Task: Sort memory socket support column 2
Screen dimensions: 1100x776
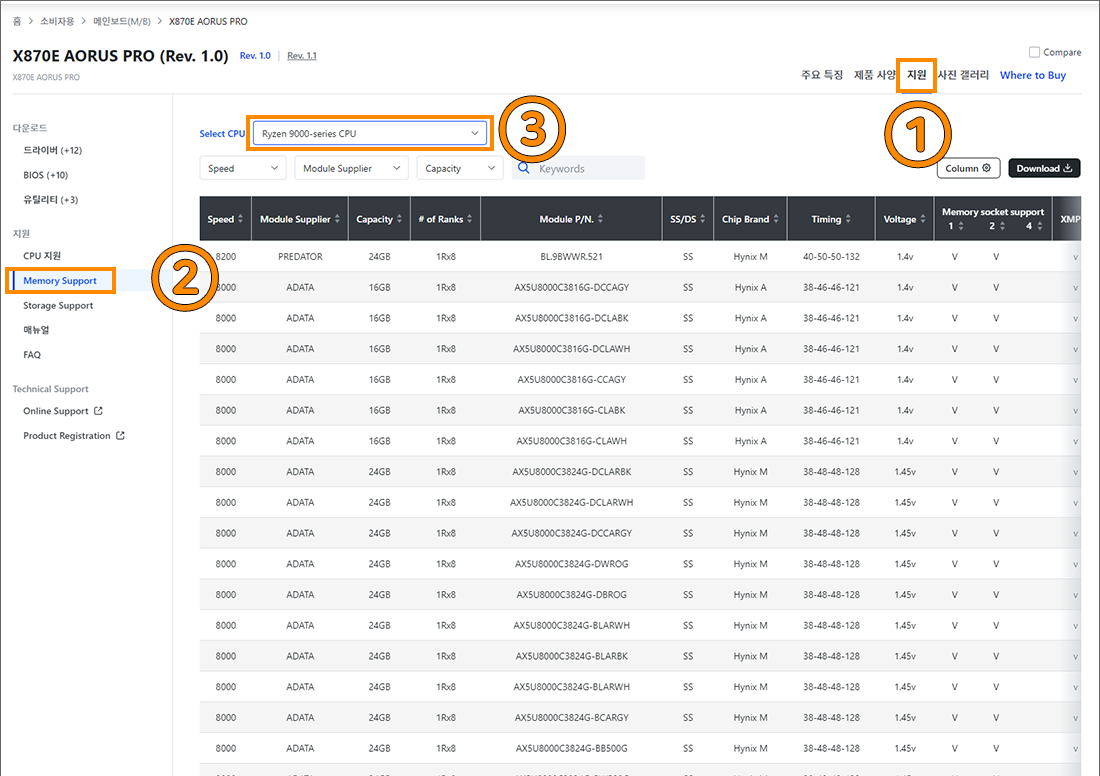Action: click(1002, 226)
